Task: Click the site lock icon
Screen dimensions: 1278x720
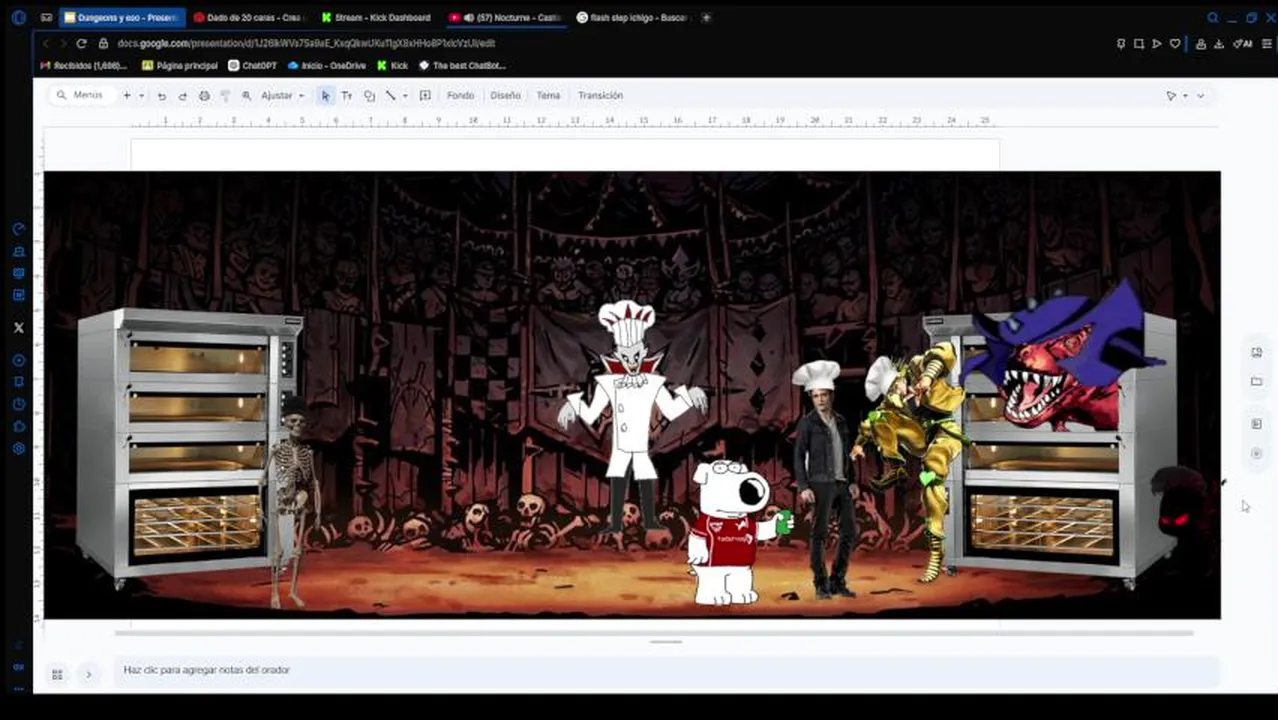Action: click(103, 44)
